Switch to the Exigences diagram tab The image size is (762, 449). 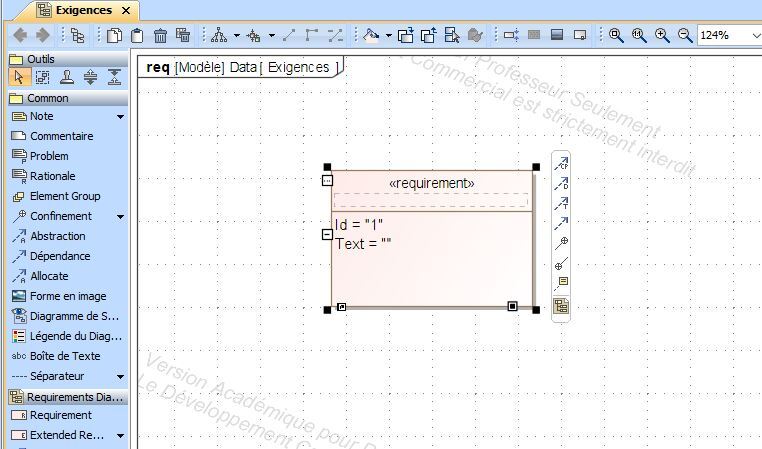point(84,10)
